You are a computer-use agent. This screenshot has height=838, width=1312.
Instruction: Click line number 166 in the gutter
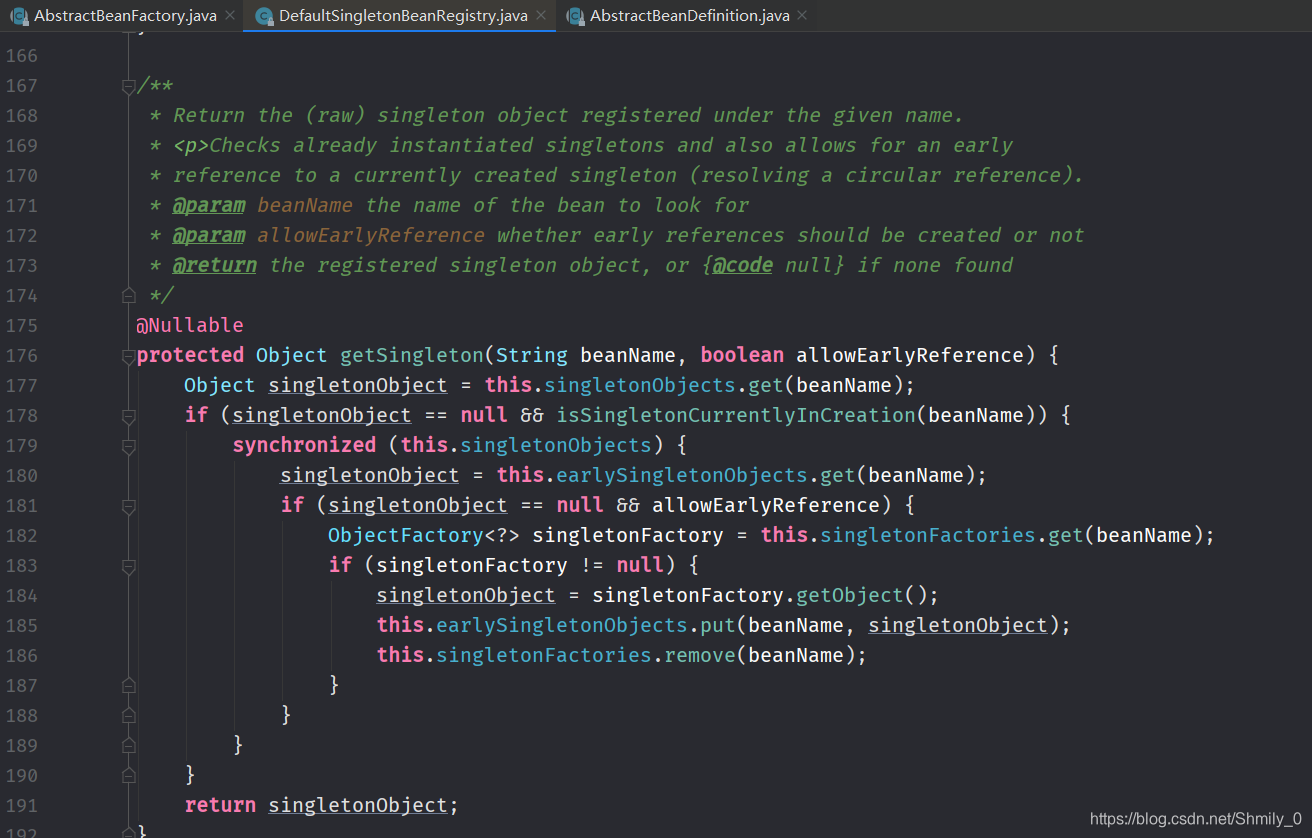click(21, 55)
